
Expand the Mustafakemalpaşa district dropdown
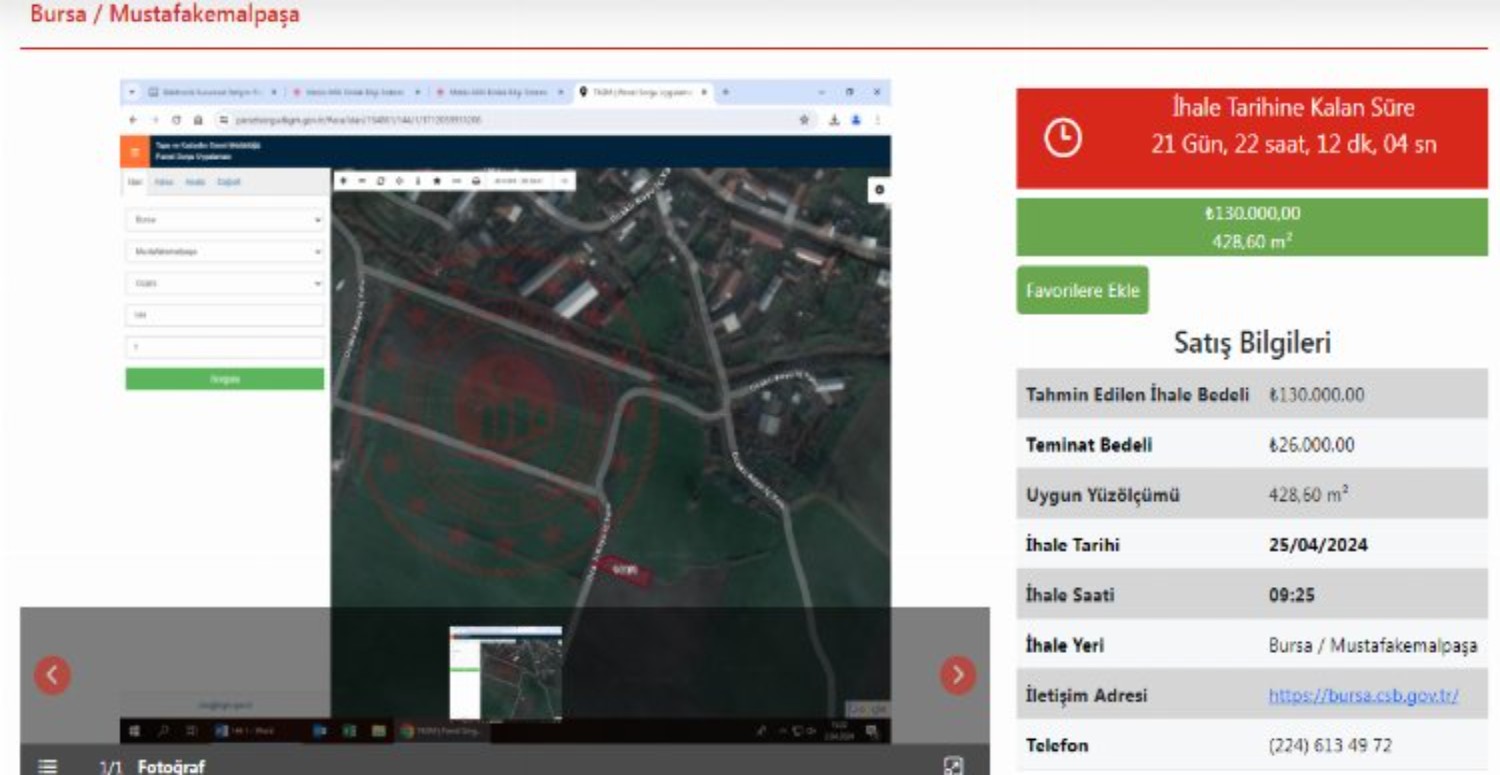tap(224, 252)
